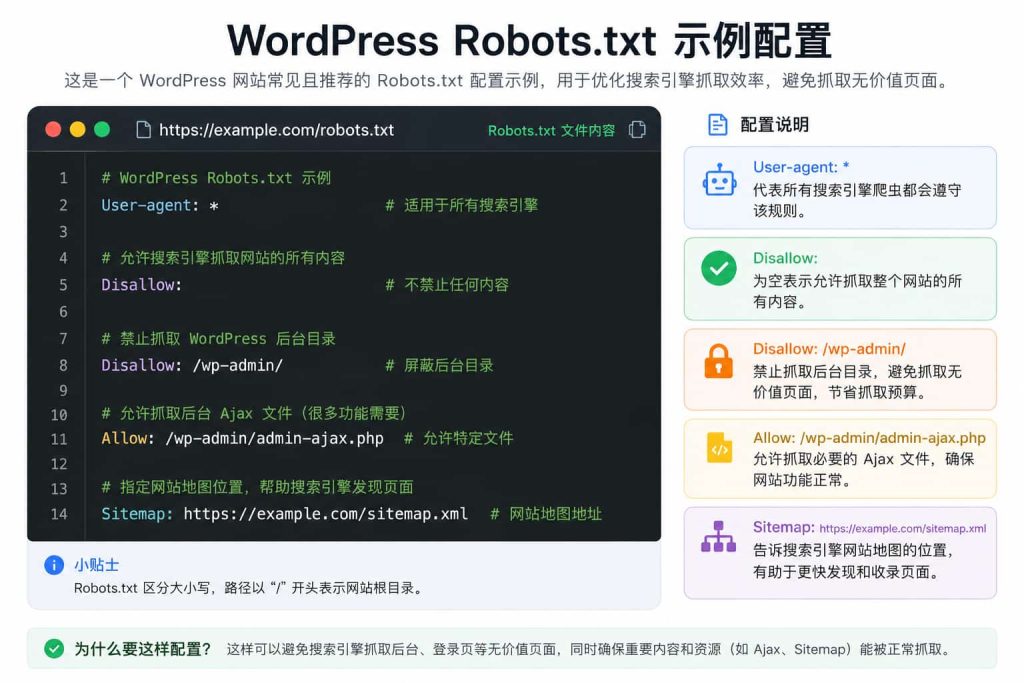
Task: Click the copy icon in code header
Action: pos(637,129)
